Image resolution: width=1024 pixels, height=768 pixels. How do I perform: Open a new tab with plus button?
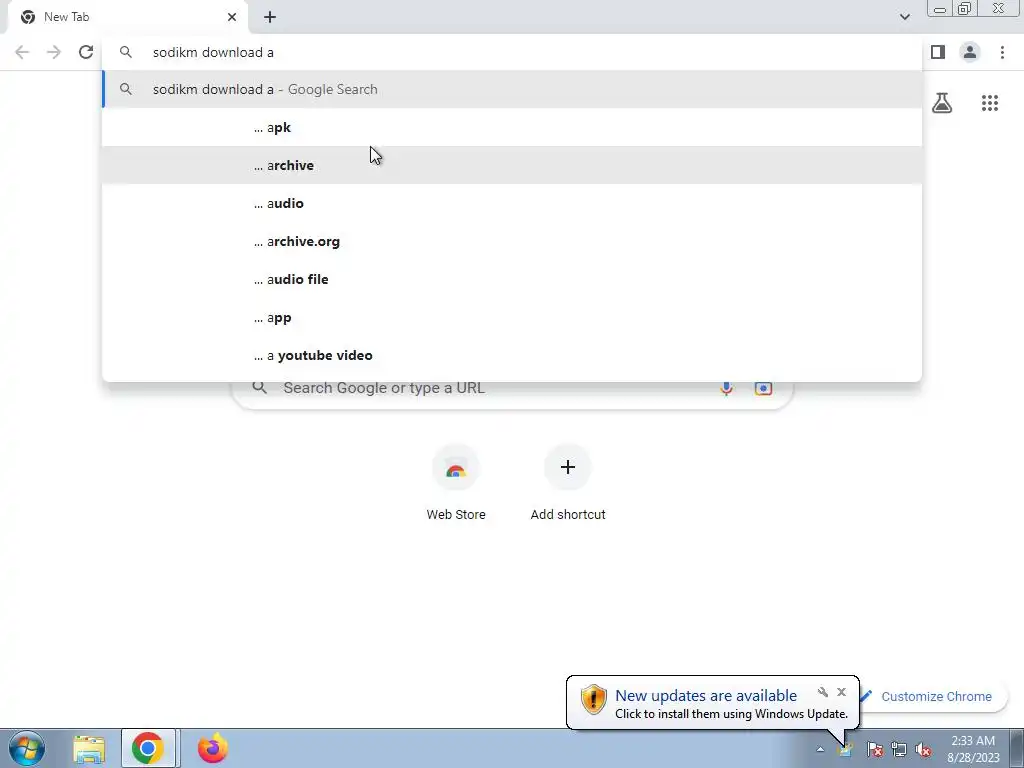pyautogui.click(x=270, y=17)
